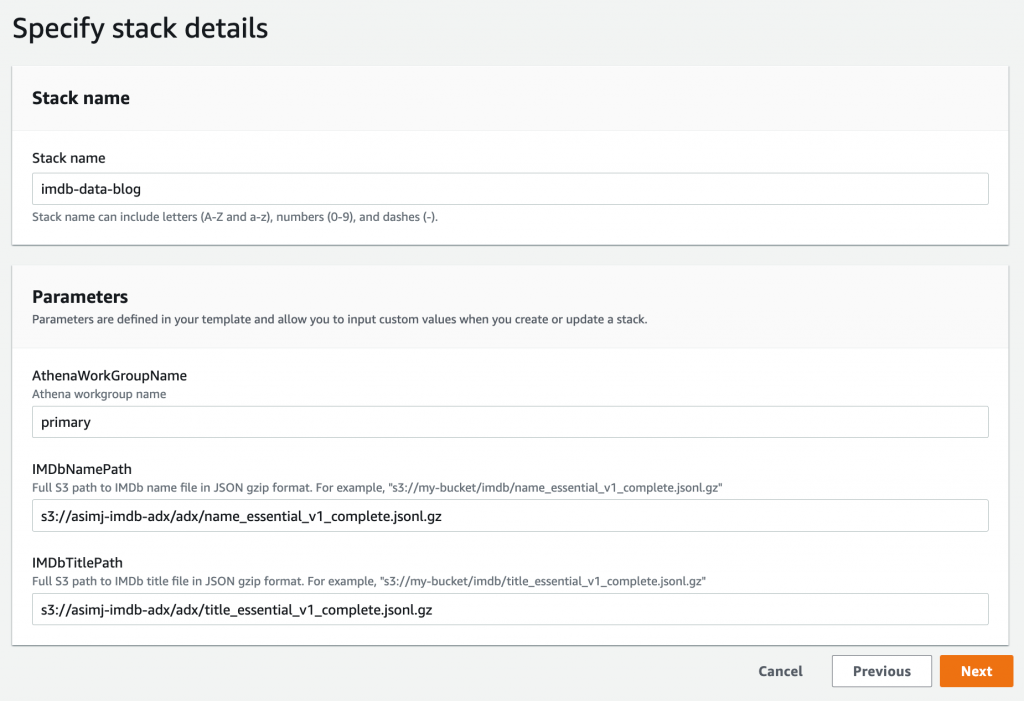This screenshot has height=701, width=1024.
Task: Click the Stack name input field
Action: point(510,189)
